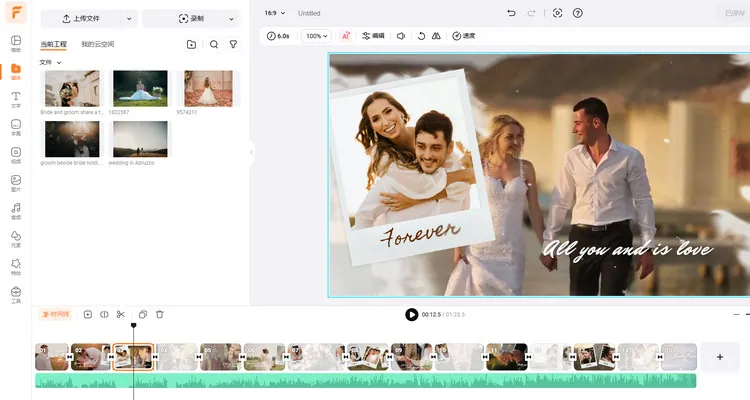
Task: Select timeline scene 02 clip
Action: tap(90, 357)
